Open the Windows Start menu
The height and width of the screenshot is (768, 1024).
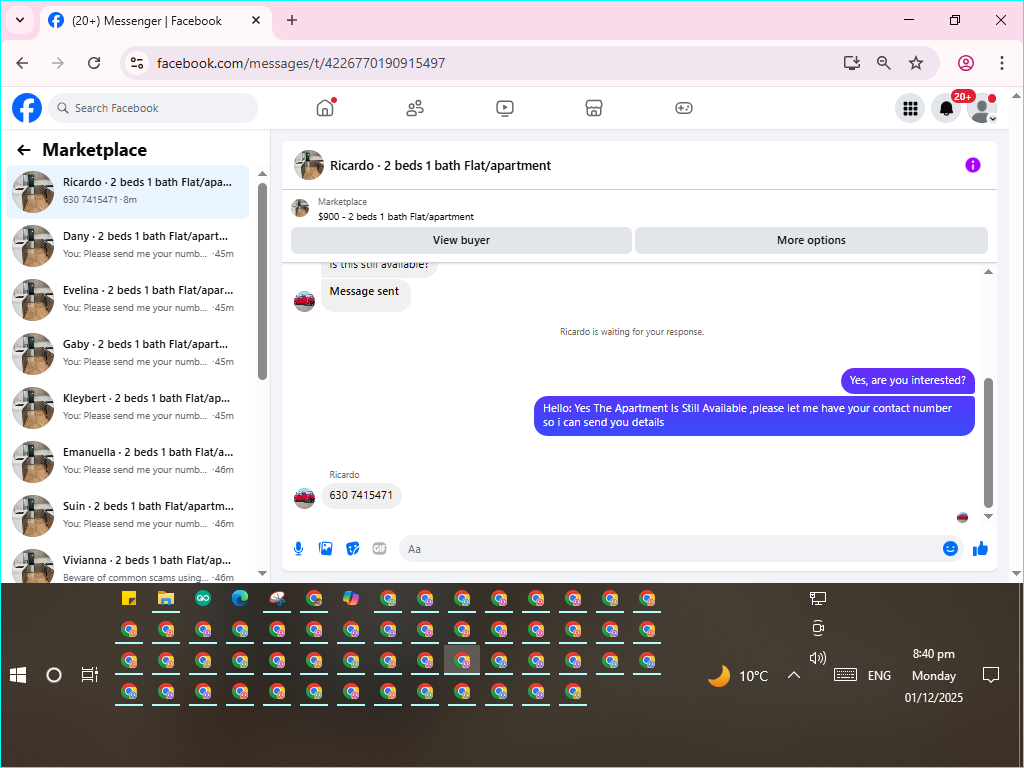pyautogui.click(x=18, y=675)
